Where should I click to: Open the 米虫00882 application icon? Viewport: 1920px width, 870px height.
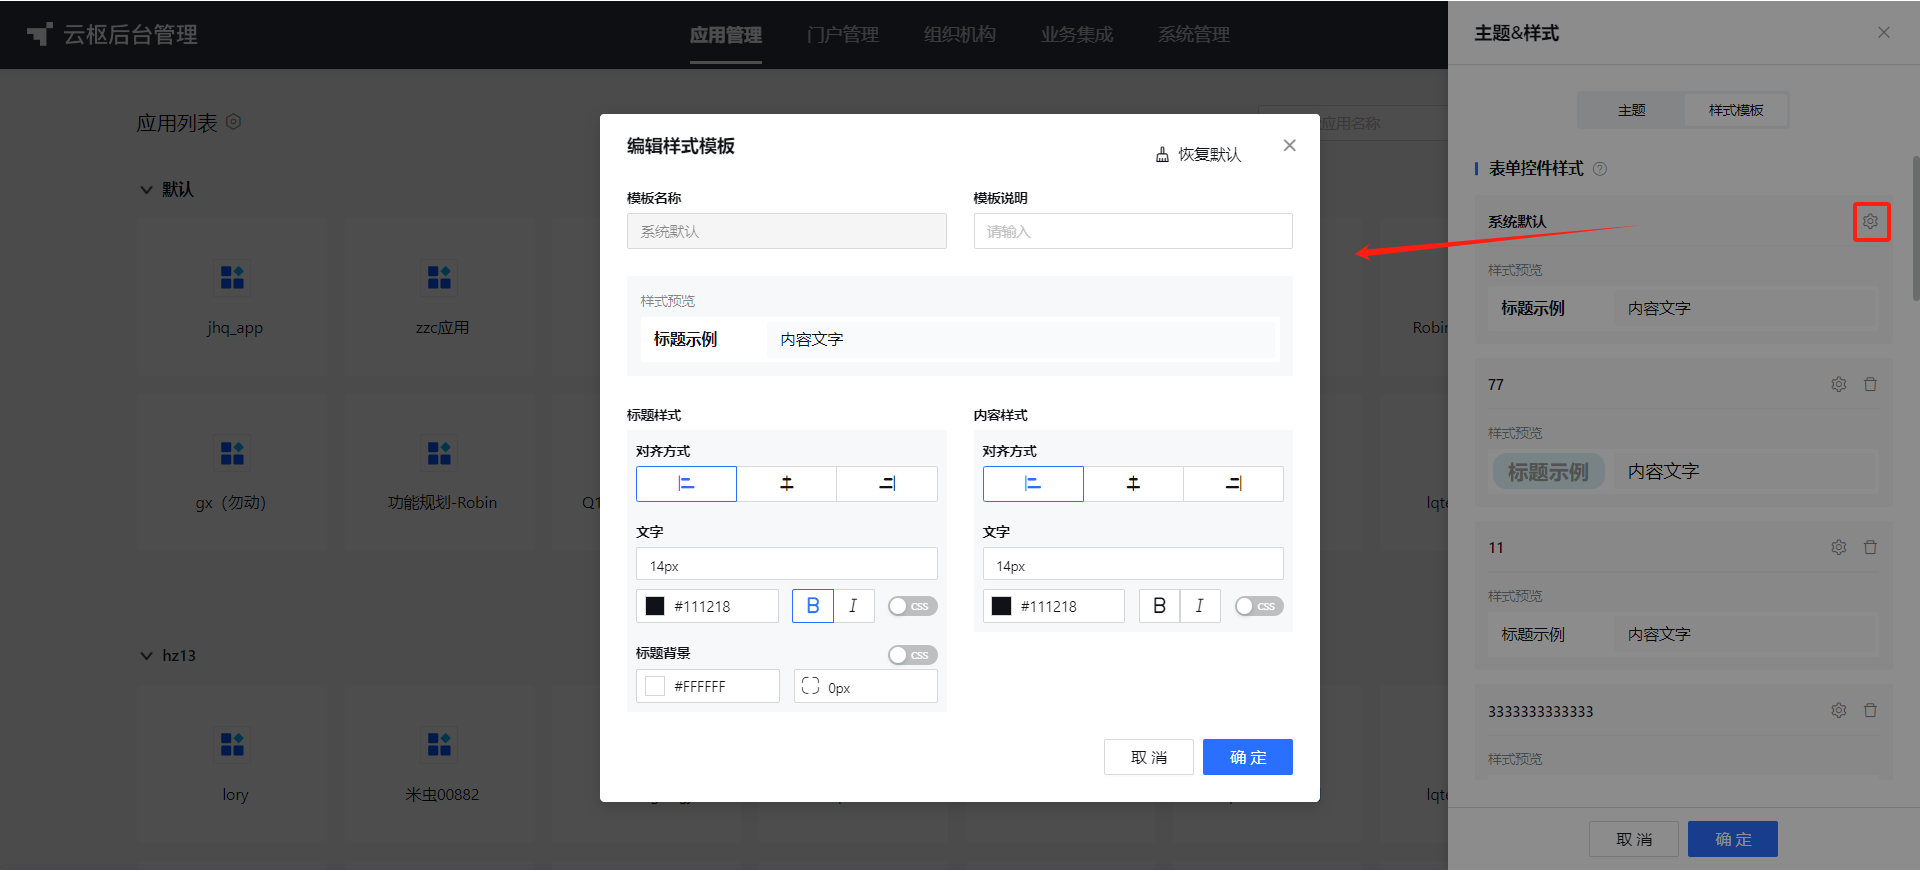439,745
